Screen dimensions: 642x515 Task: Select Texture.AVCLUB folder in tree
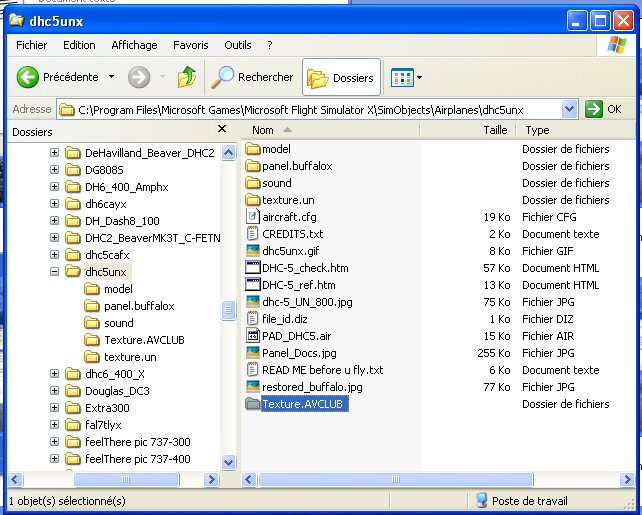[x=144, y=340]
